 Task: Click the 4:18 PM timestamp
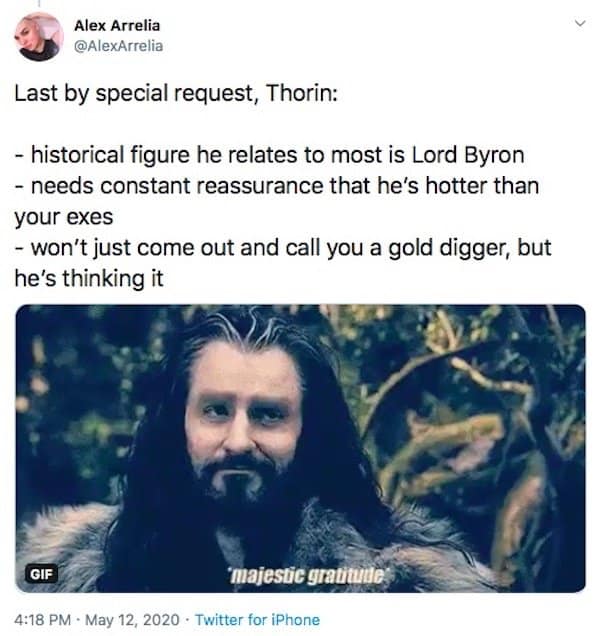[x=43, y=620]
